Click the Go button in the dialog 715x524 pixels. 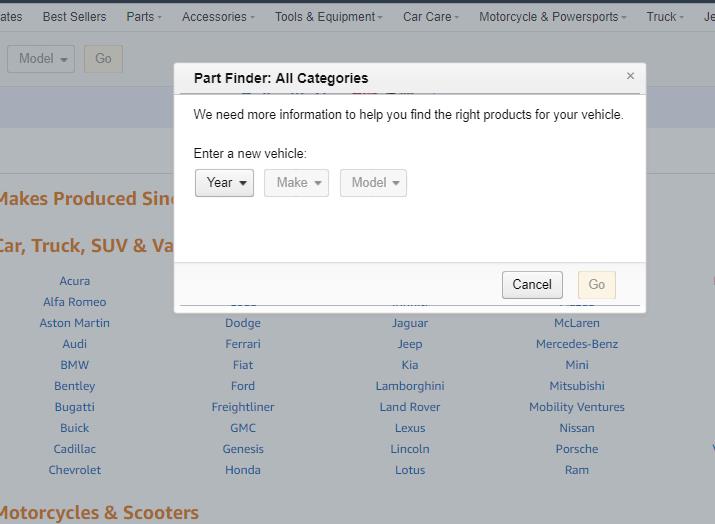[x=596, y=285]
